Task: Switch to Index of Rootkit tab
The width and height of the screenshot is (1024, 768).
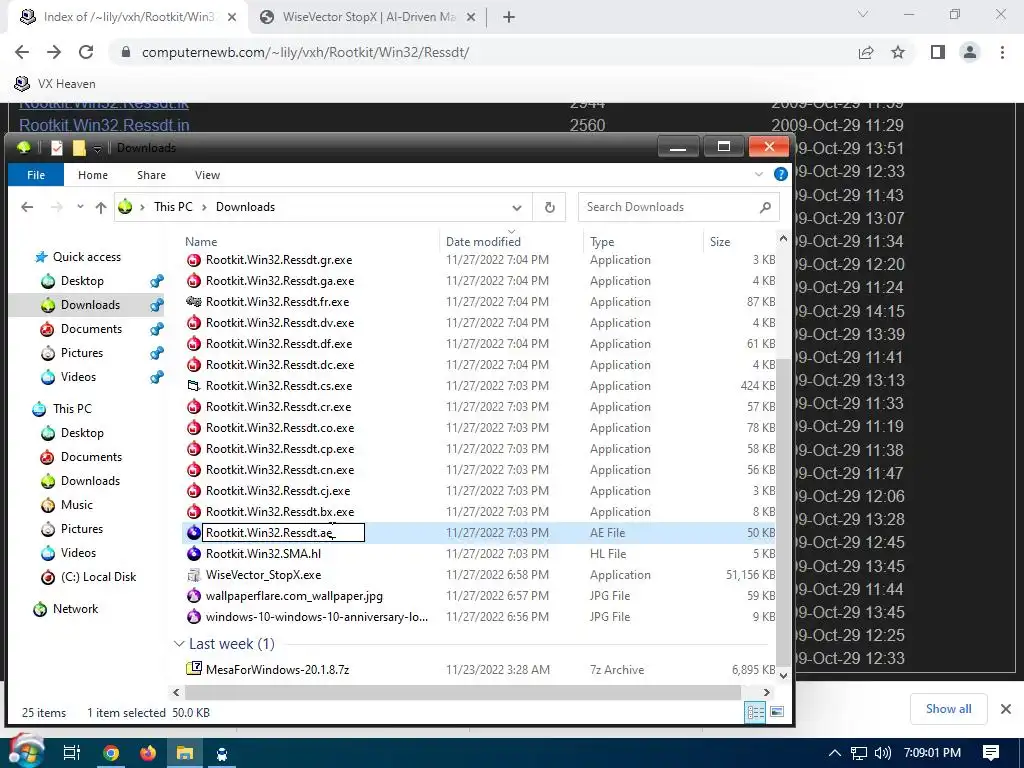Action: (x=128, y=17)
